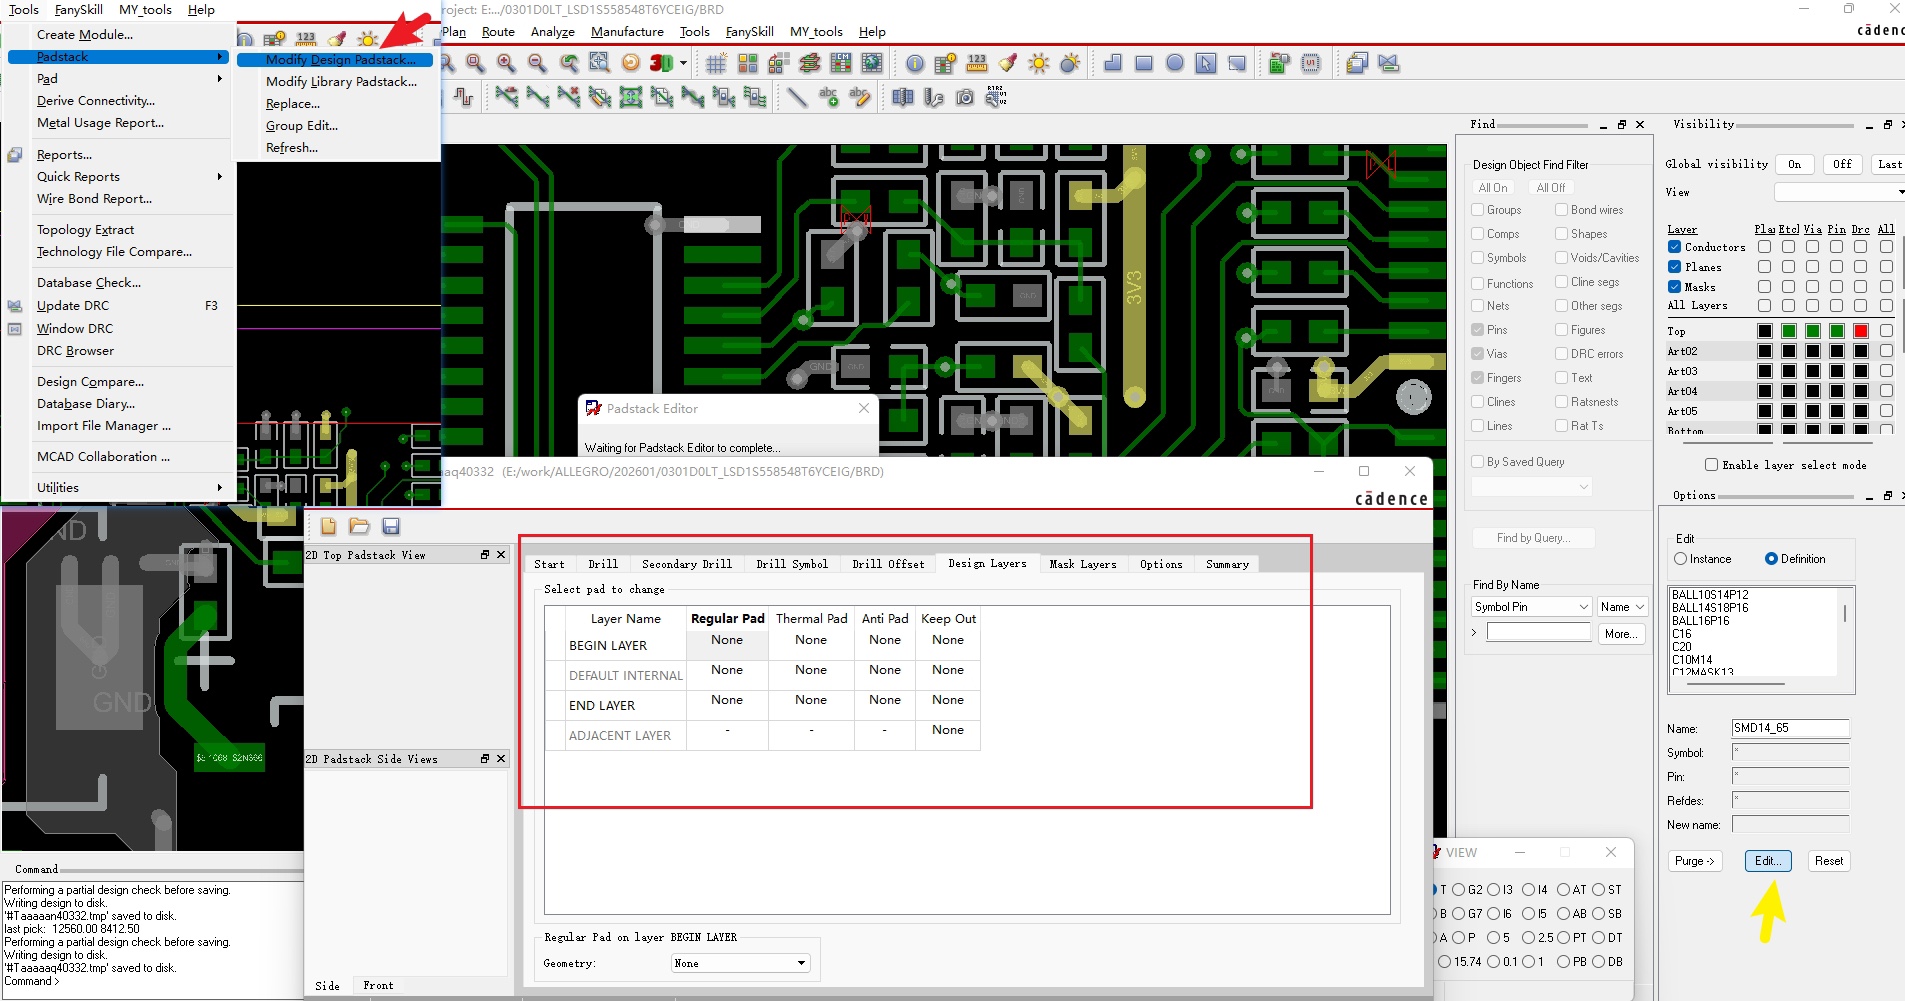The height and width of the screenshot is (1001, 1905).
Task: Expand the Pad submenu arrow
Action: coord(219,78)
